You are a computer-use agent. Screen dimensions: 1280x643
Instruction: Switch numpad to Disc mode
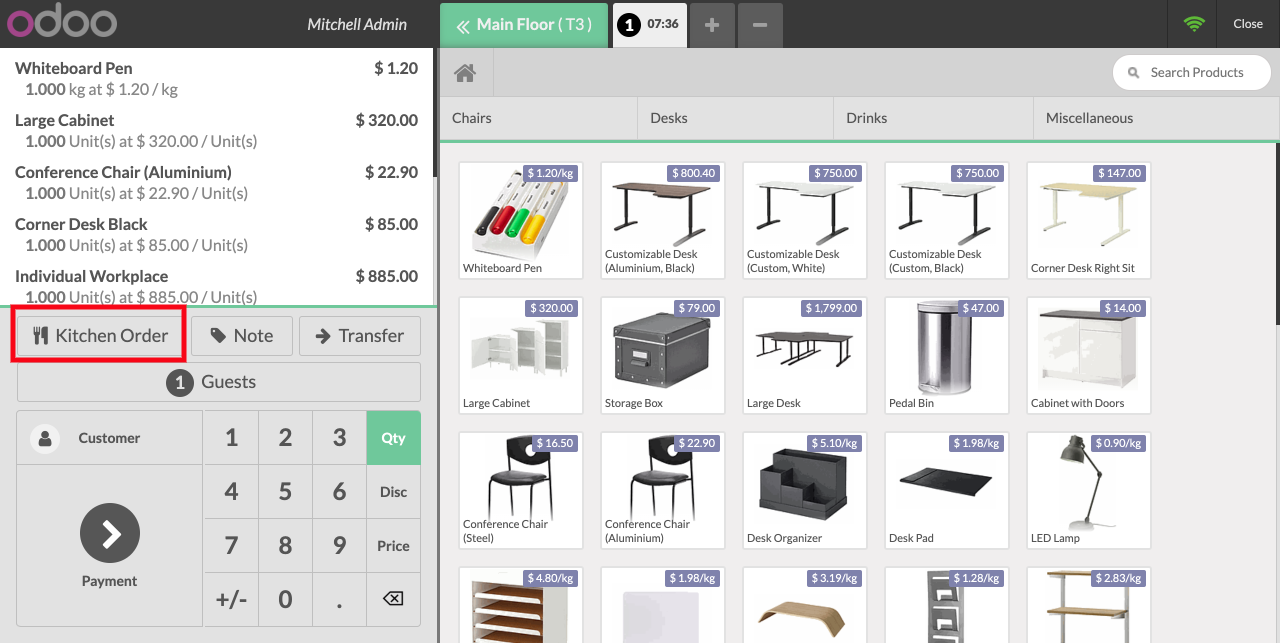click(393, 492)
